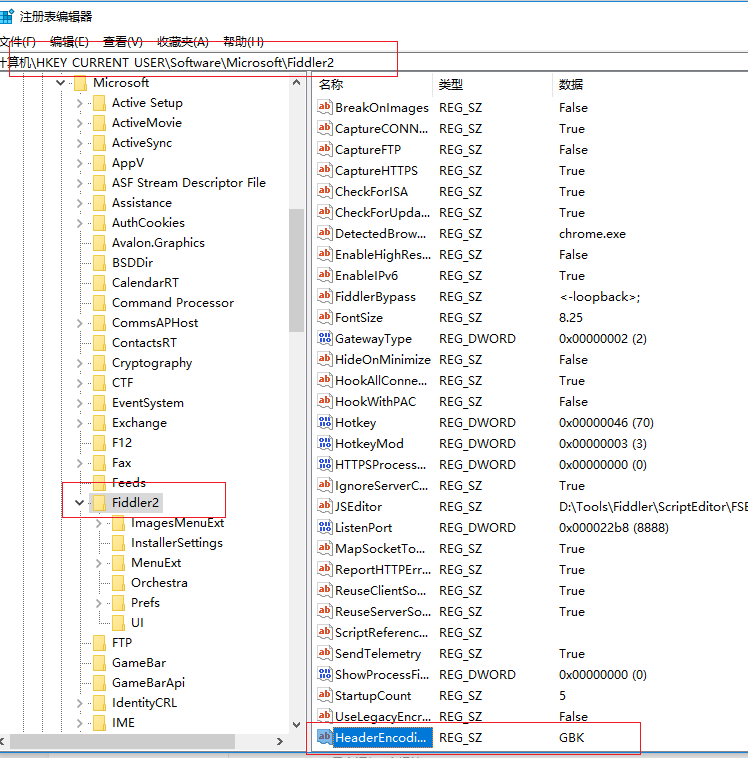Select the GameBarApi key
Screen dimensions: 748x758
(148, 683)
